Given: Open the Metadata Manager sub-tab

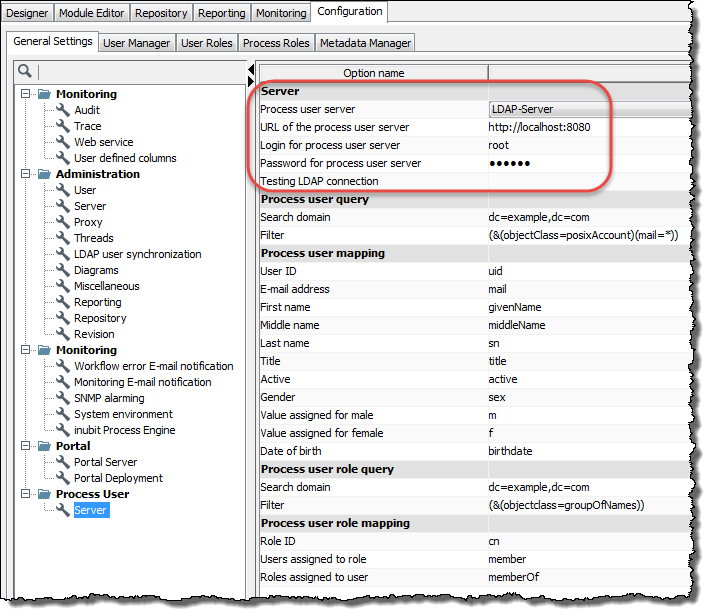Looking at the screenshot, I should [x=365, y=43].
